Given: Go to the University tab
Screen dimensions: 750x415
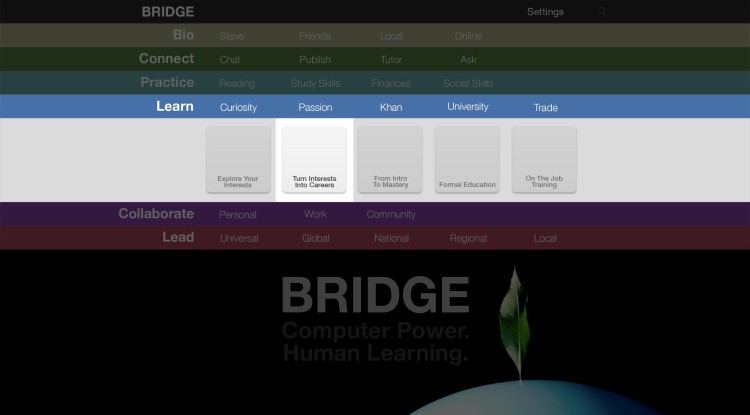Looking at the screenshot, I should [467, 107].
